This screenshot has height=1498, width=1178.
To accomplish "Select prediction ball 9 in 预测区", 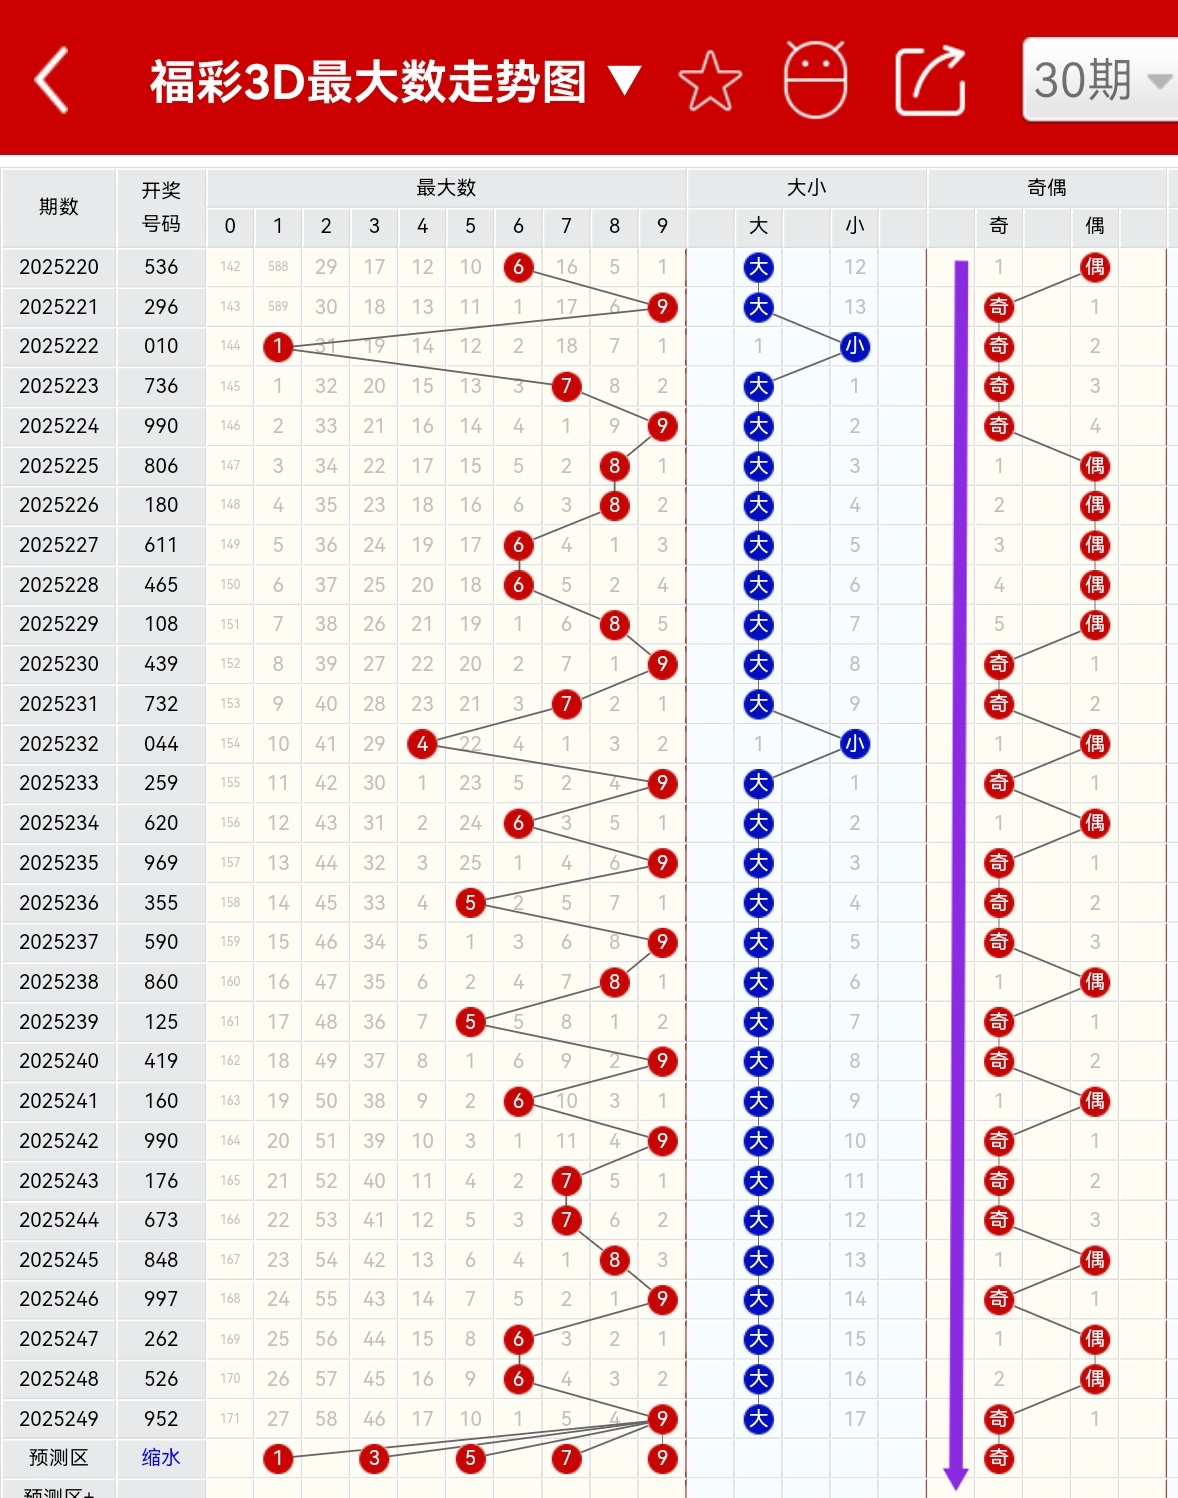I will coord(662,1458).
